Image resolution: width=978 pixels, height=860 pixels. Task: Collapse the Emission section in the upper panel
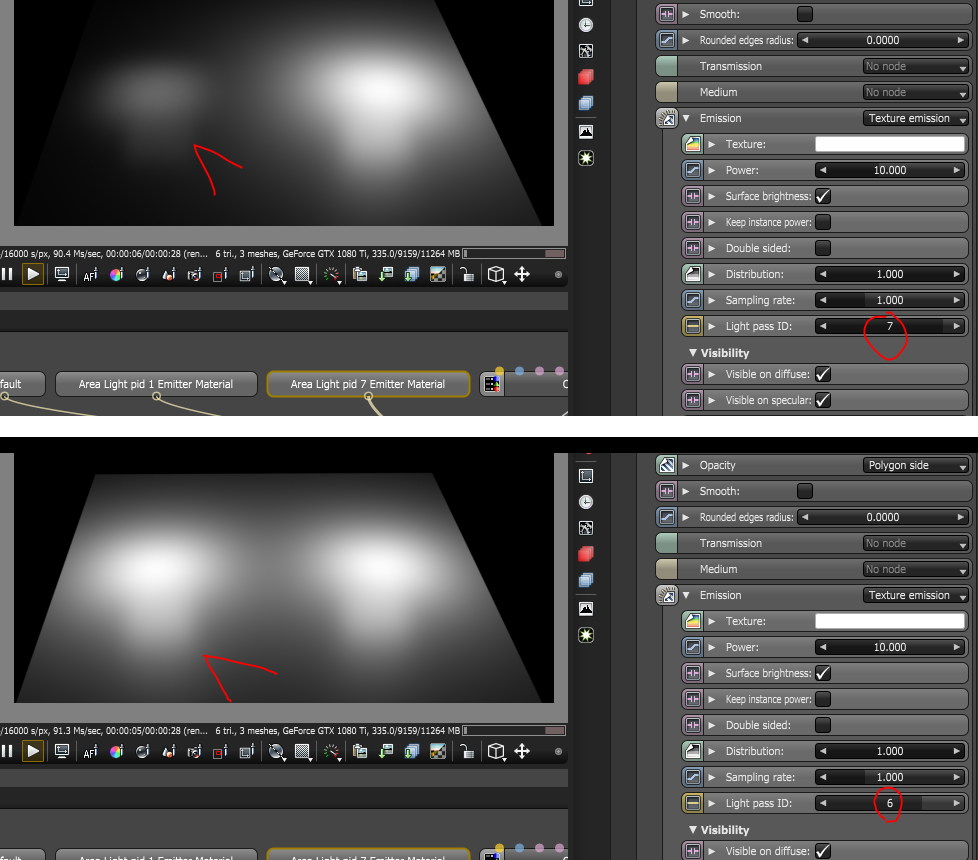tap(687, 118)
